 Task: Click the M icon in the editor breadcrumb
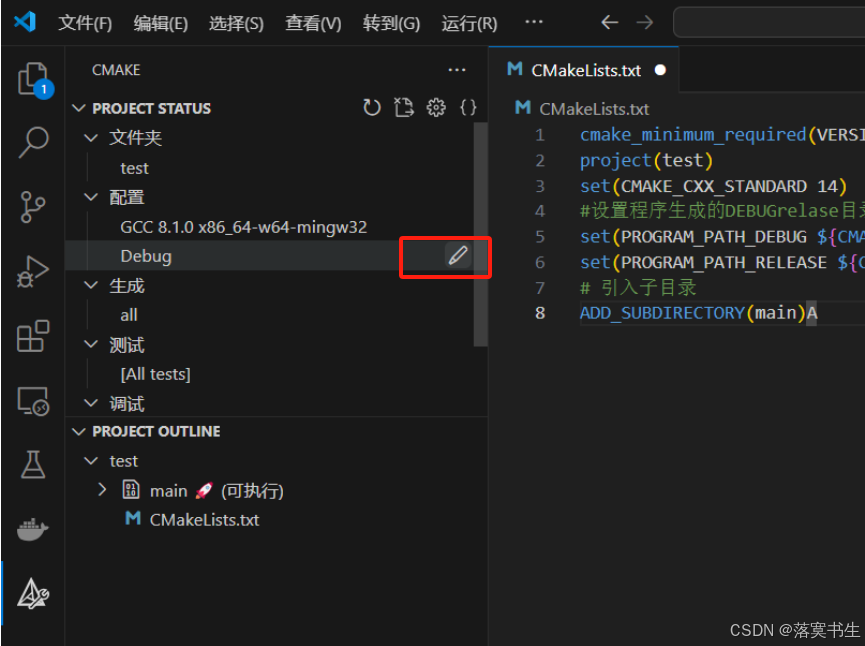[522, 107]
